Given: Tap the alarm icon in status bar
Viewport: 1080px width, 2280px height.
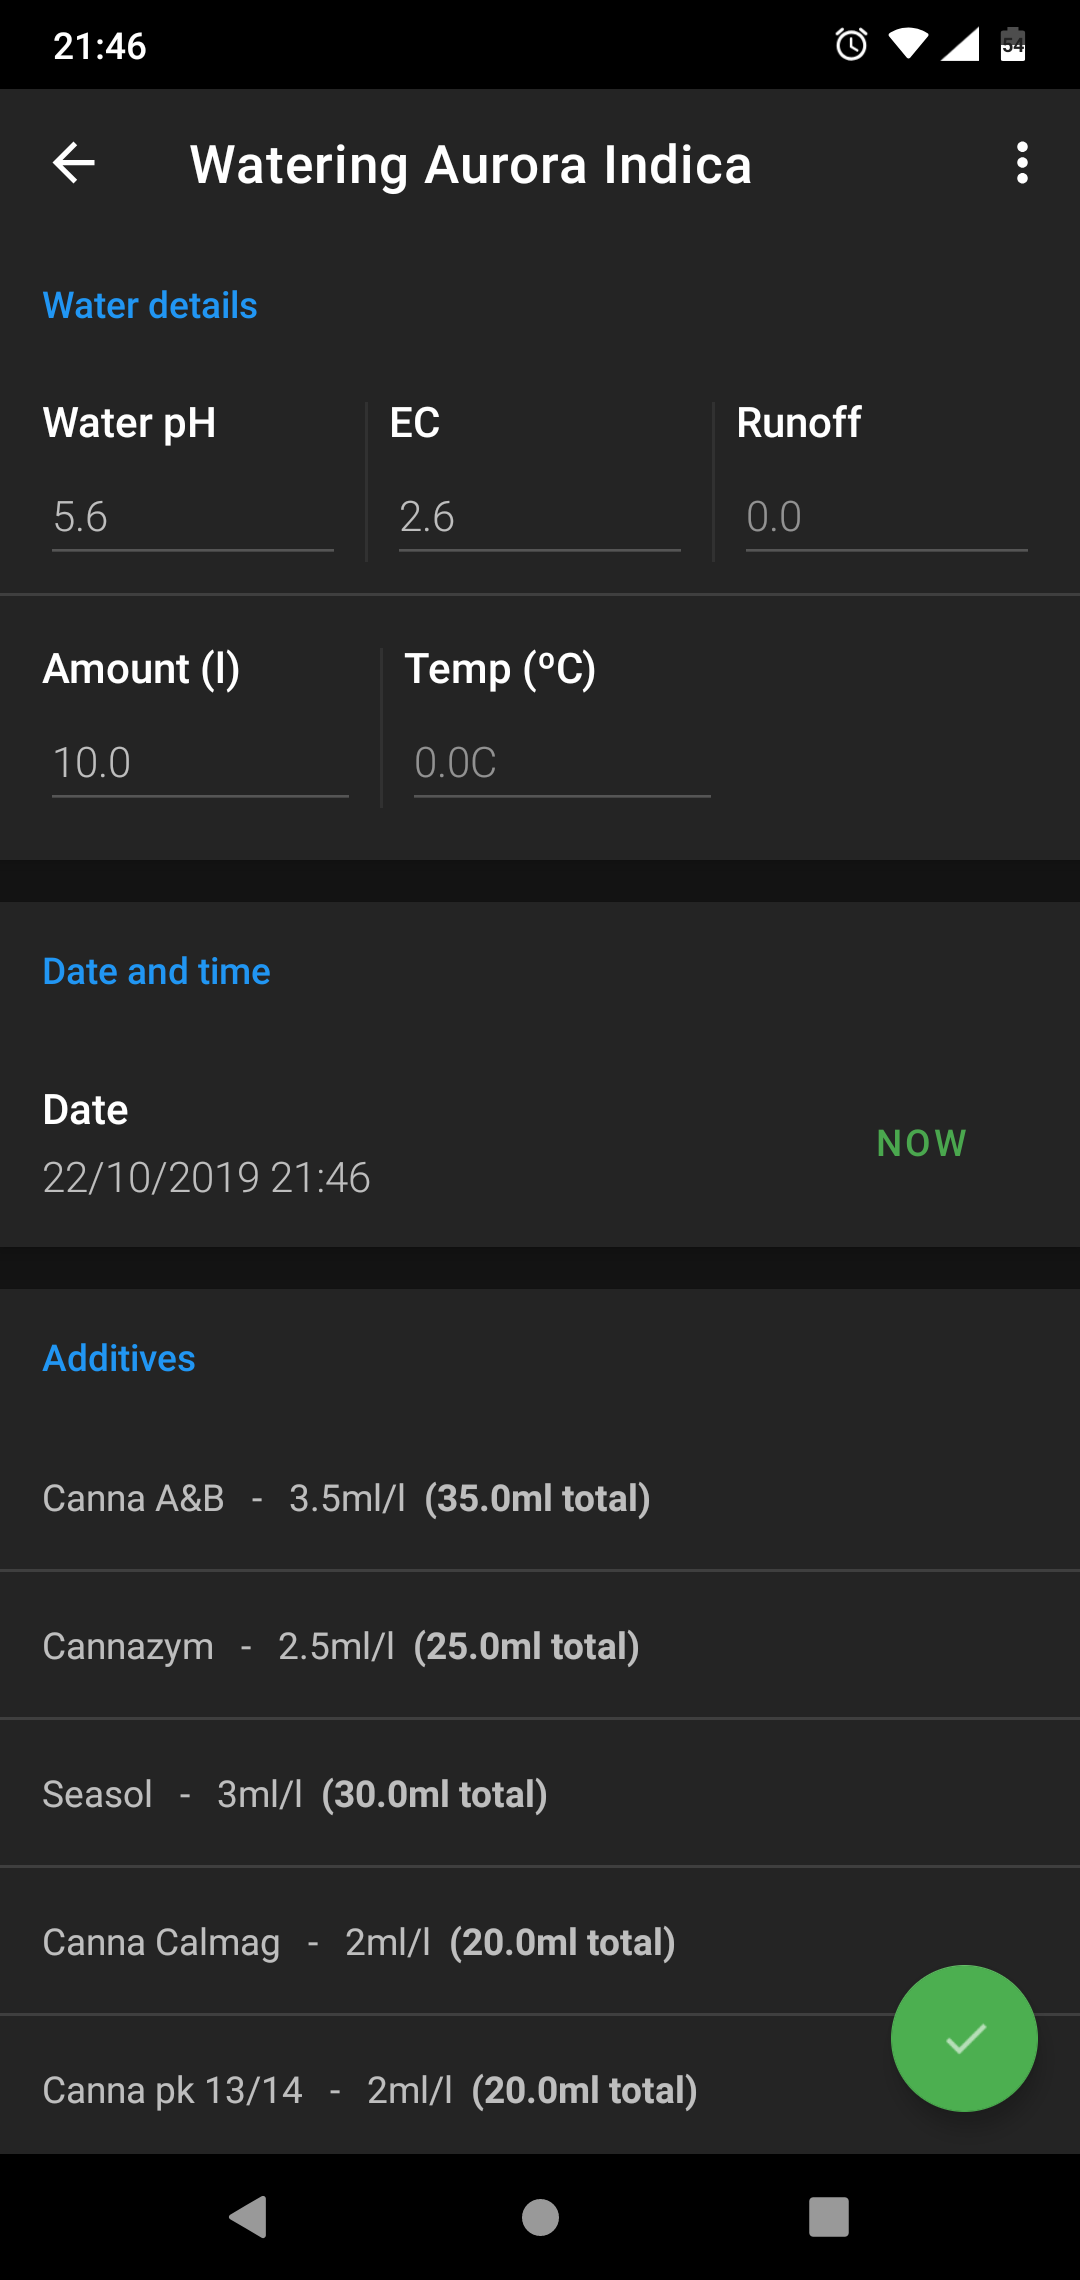Looking at the screenshot, I should click(851, 44).
